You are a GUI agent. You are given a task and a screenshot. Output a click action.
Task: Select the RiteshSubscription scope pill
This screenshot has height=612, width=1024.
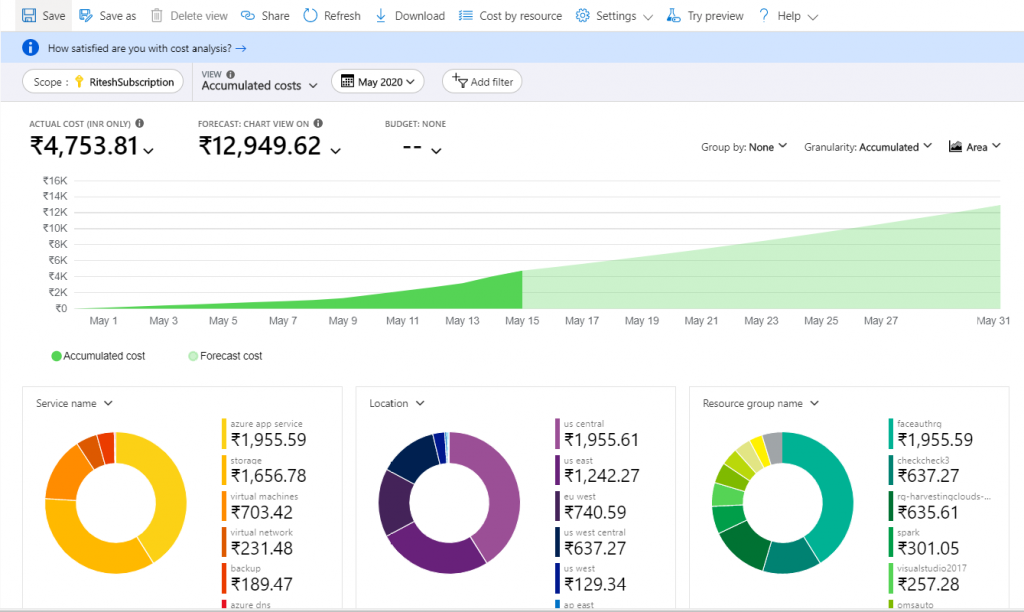click(104, 82)
